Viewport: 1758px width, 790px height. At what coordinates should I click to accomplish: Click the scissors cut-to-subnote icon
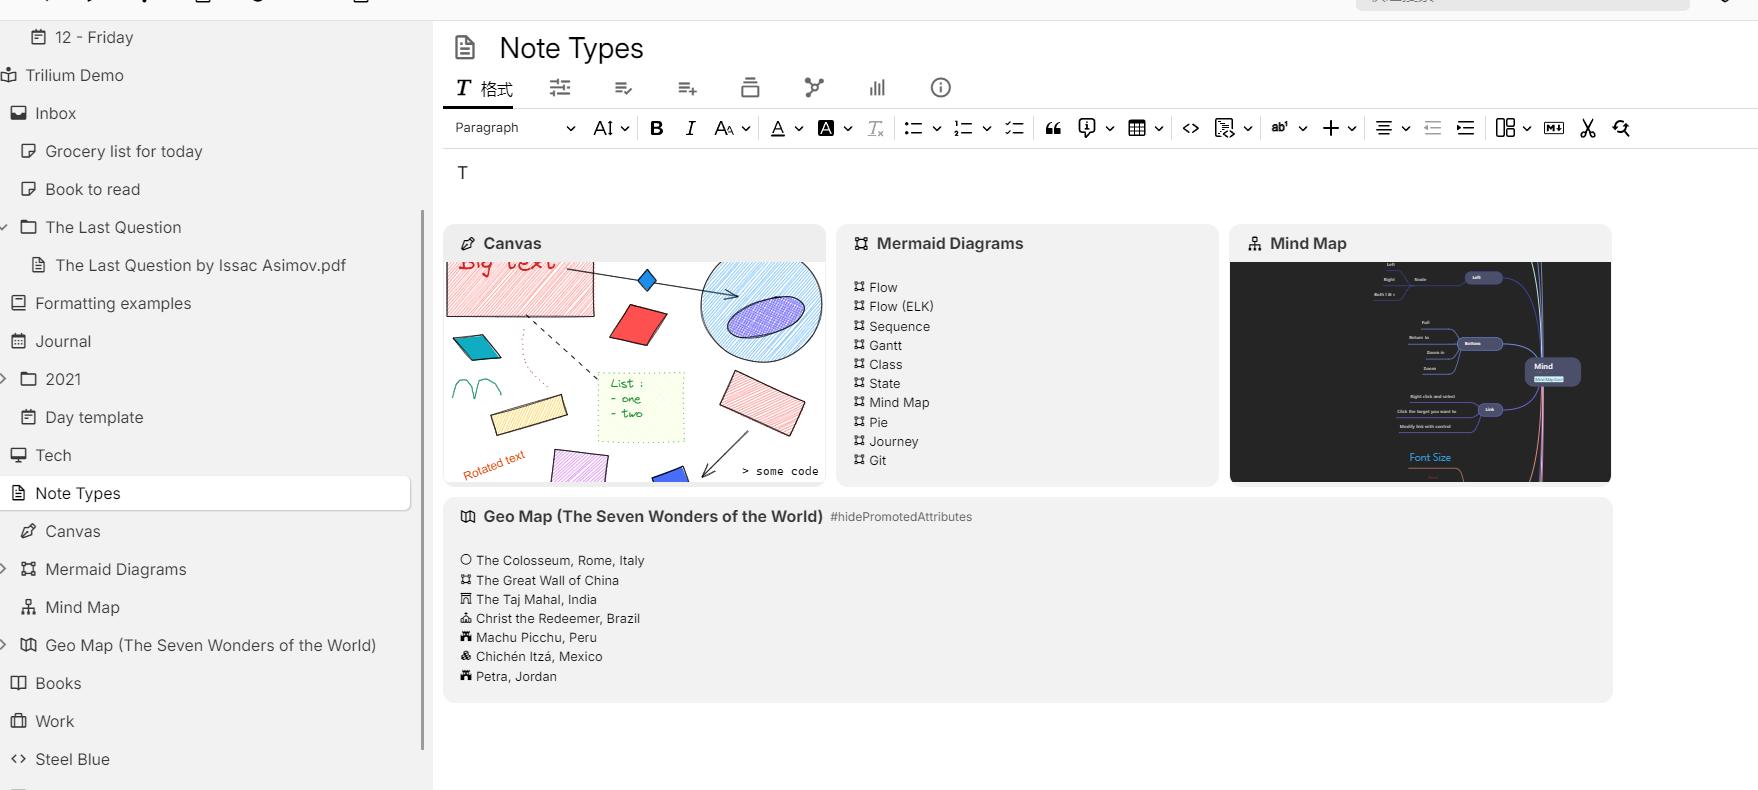click(1588, 128)
